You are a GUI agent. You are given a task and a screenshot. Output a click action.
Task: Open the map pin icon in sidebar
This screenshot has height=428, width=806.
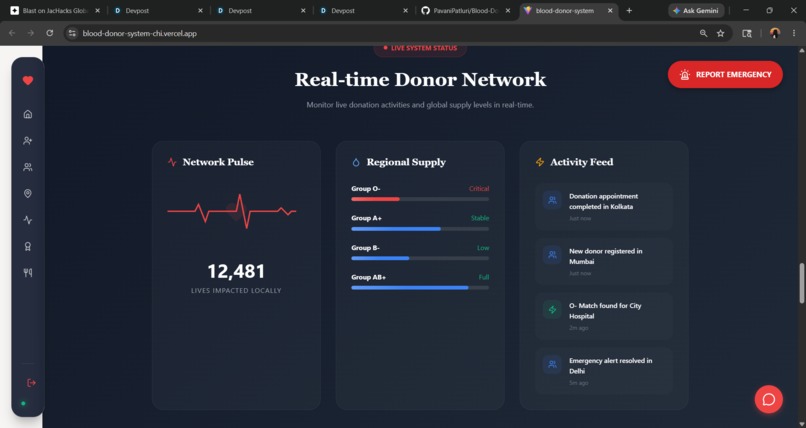coord(28,194)
